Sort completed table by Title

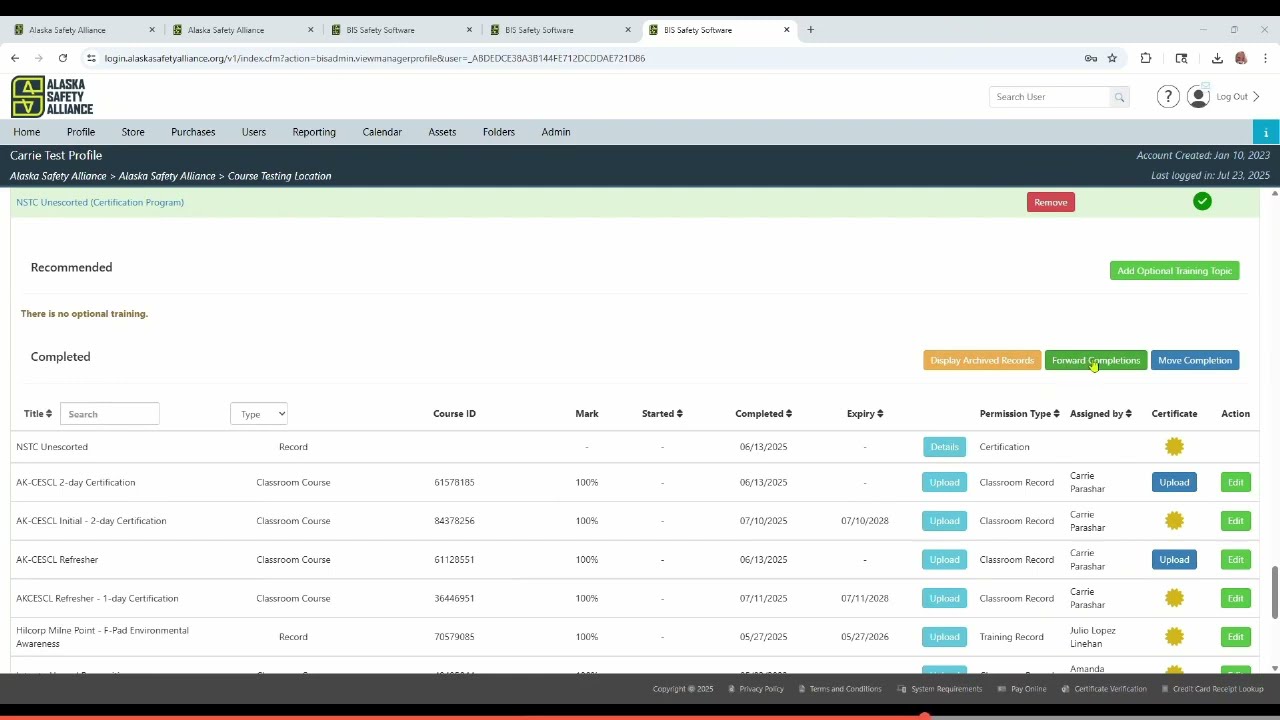(38, 414)
